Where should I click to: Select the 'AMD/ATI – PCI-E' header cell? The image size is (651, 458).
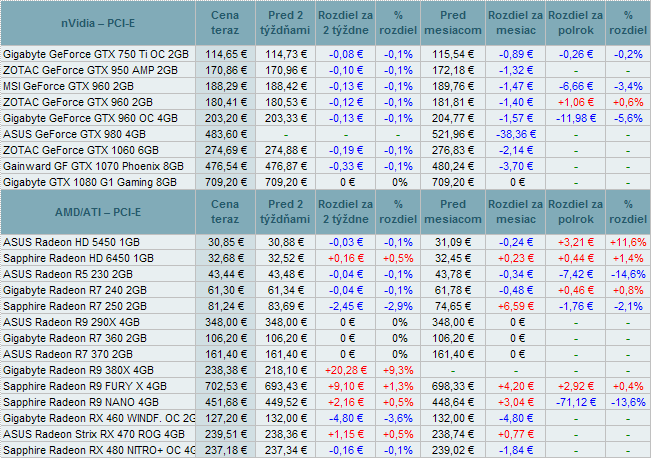click(98, 212)
